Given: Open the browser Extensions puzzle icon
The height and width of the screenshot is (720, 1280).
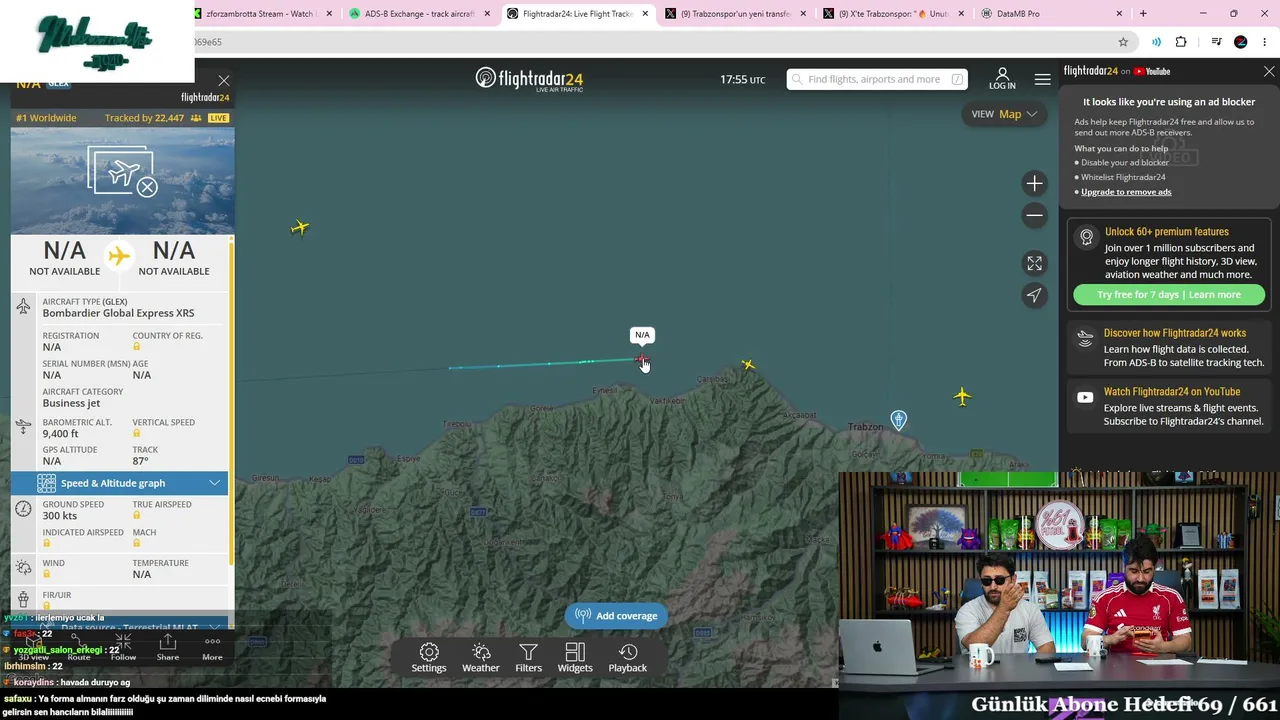Looking at the screenshot, I should tap(1181, 42).
